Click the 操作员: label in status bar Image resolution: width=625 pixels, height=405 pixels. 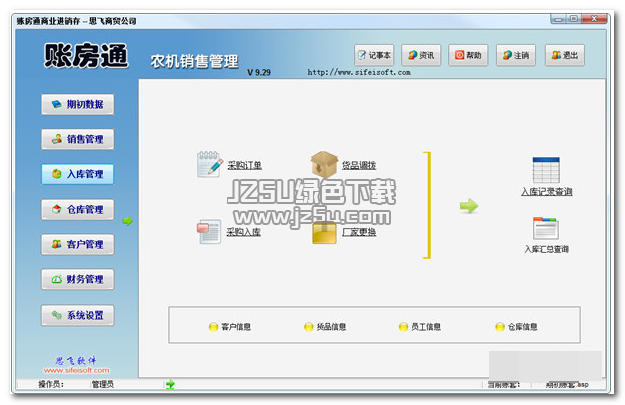coord(51,384)
